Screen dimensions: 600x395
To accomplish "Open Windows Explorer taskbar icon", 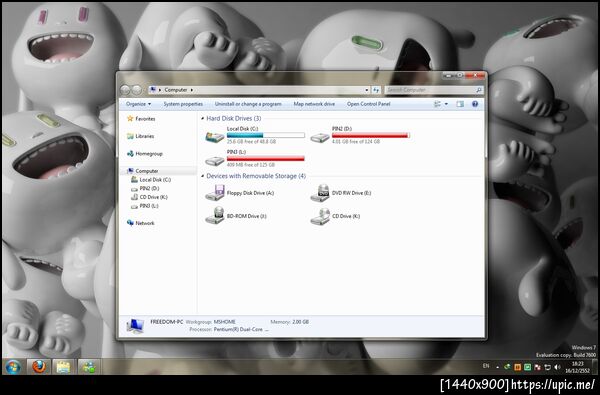I will (x=64, y=367).
